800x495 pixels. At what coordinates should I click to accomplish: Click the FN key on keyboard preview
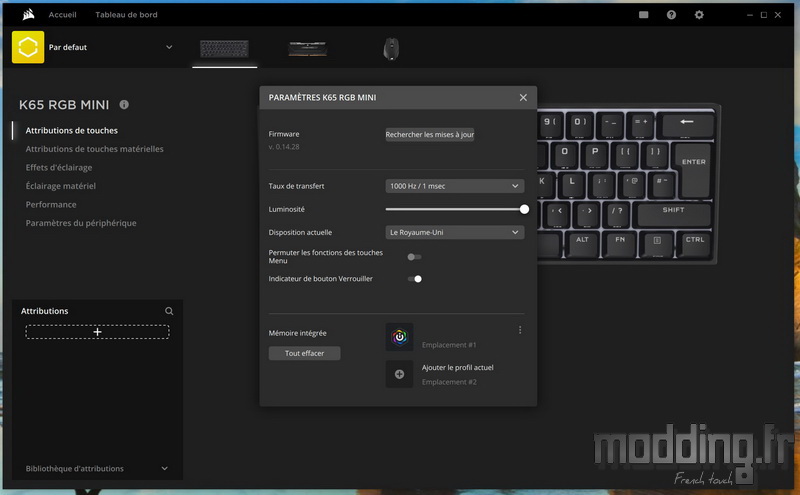tap(620, 244)
